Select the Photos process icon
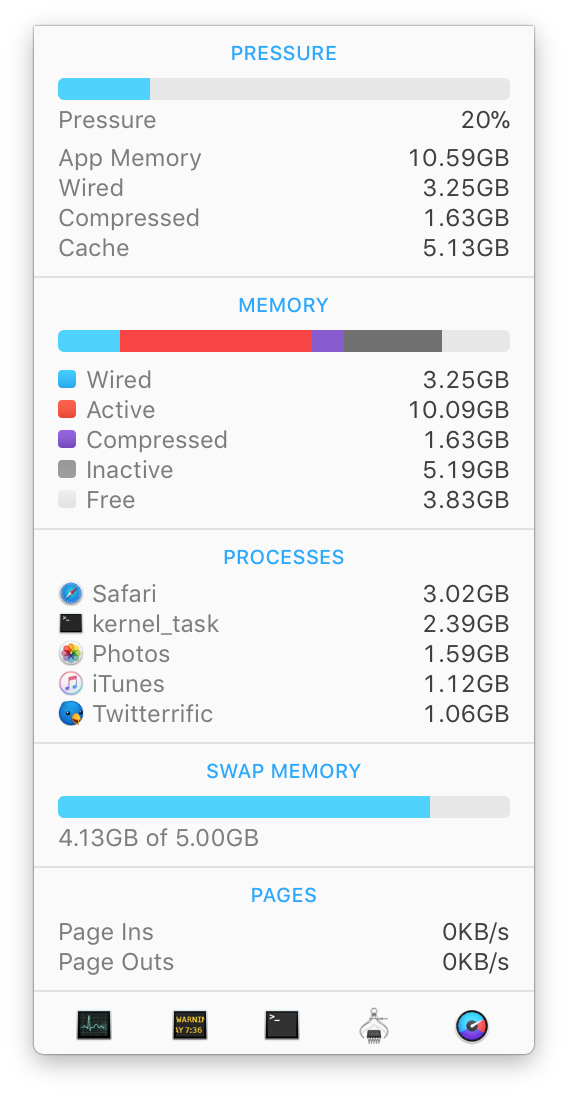The height and width of the screenshot is (1096, 568). click(71, 654)
